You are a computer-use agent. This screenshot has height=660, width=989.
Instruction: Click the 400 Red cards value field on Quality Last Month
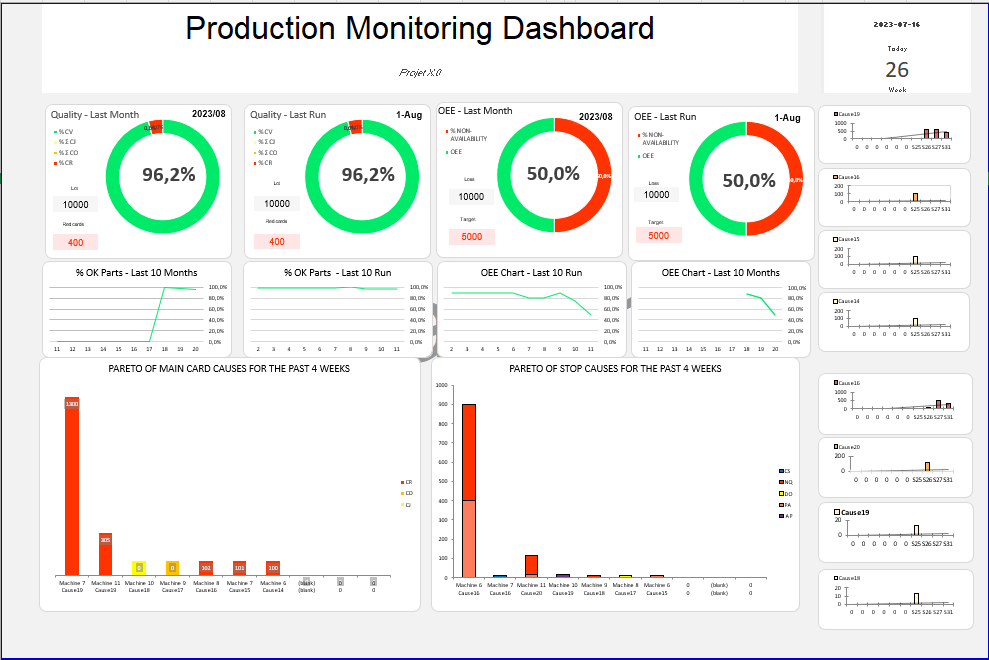(x=74, y=241)
